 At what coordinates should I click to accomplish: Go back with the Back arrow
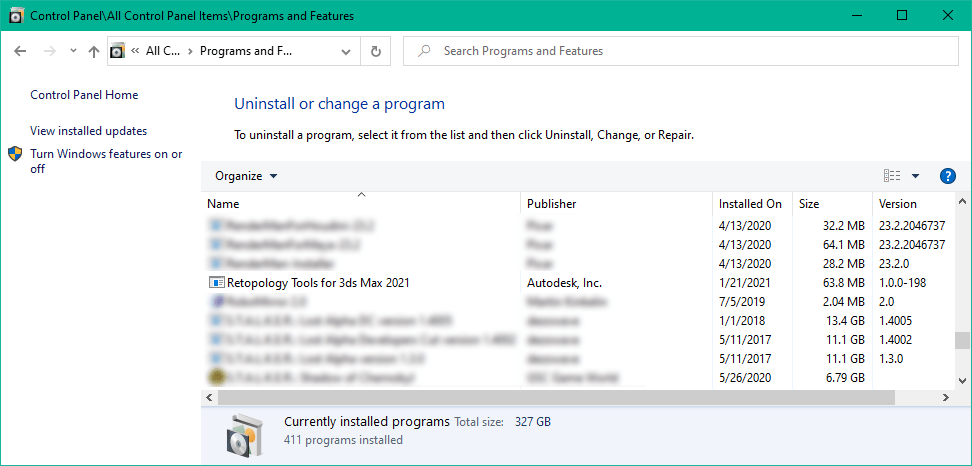20,51
